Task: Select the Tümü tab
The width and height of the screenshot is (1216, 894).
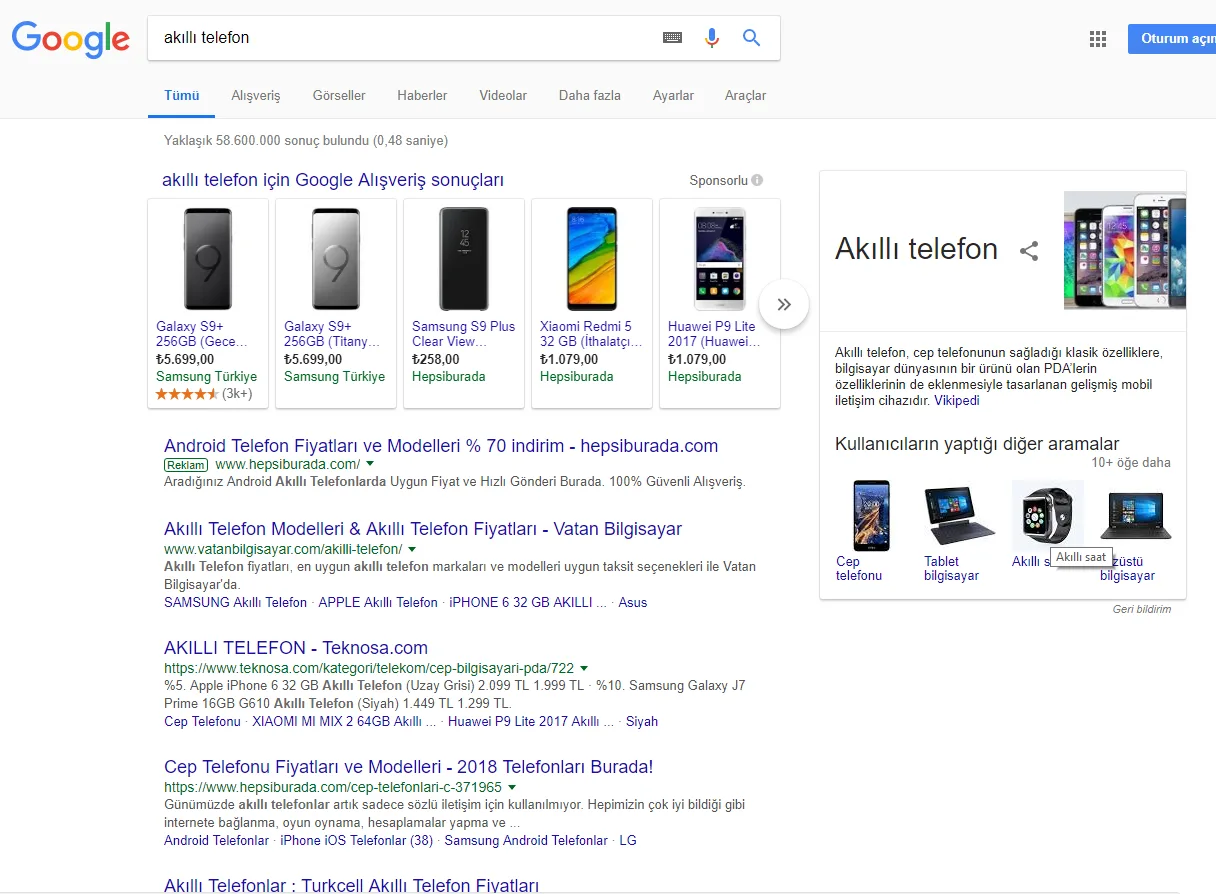Action: pos(182,96)
